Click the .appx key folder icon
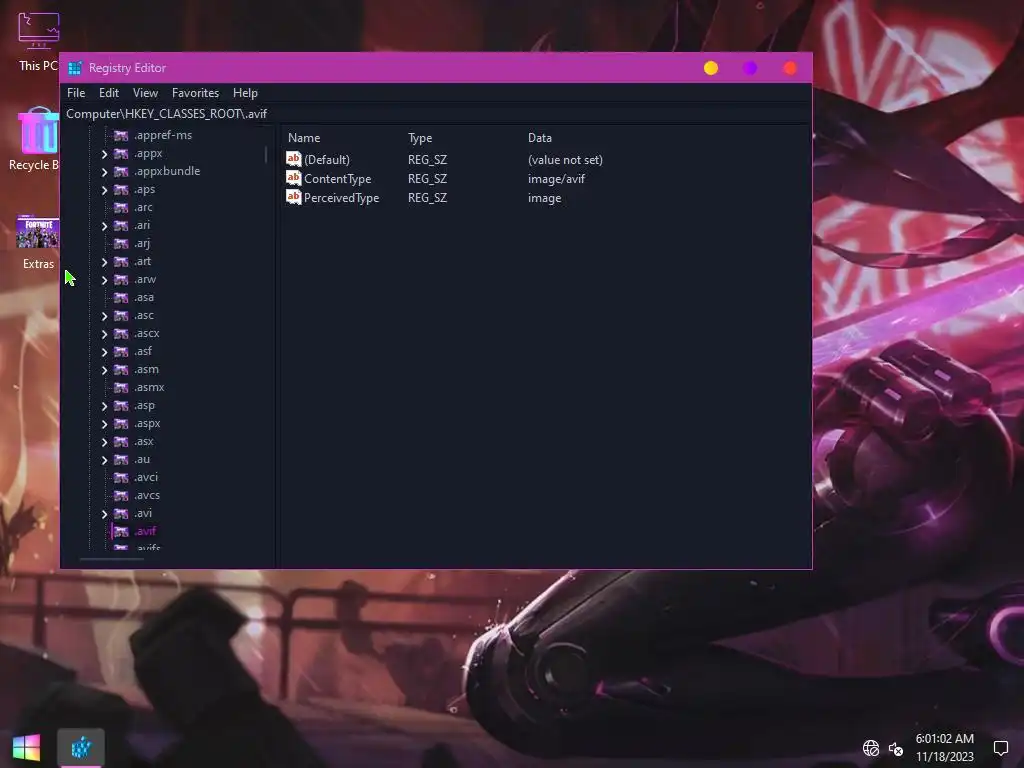 tap(121, 154)
